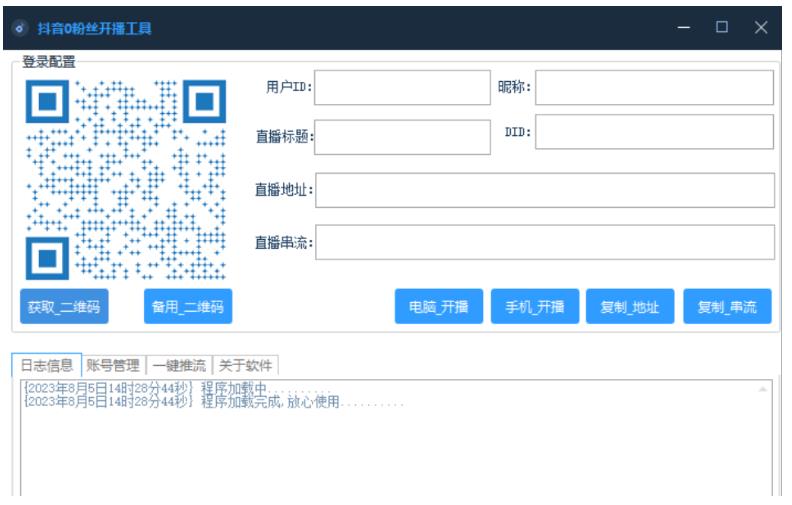
Task: Switch to the 日志信息 tab
Action: click(47, 366)
